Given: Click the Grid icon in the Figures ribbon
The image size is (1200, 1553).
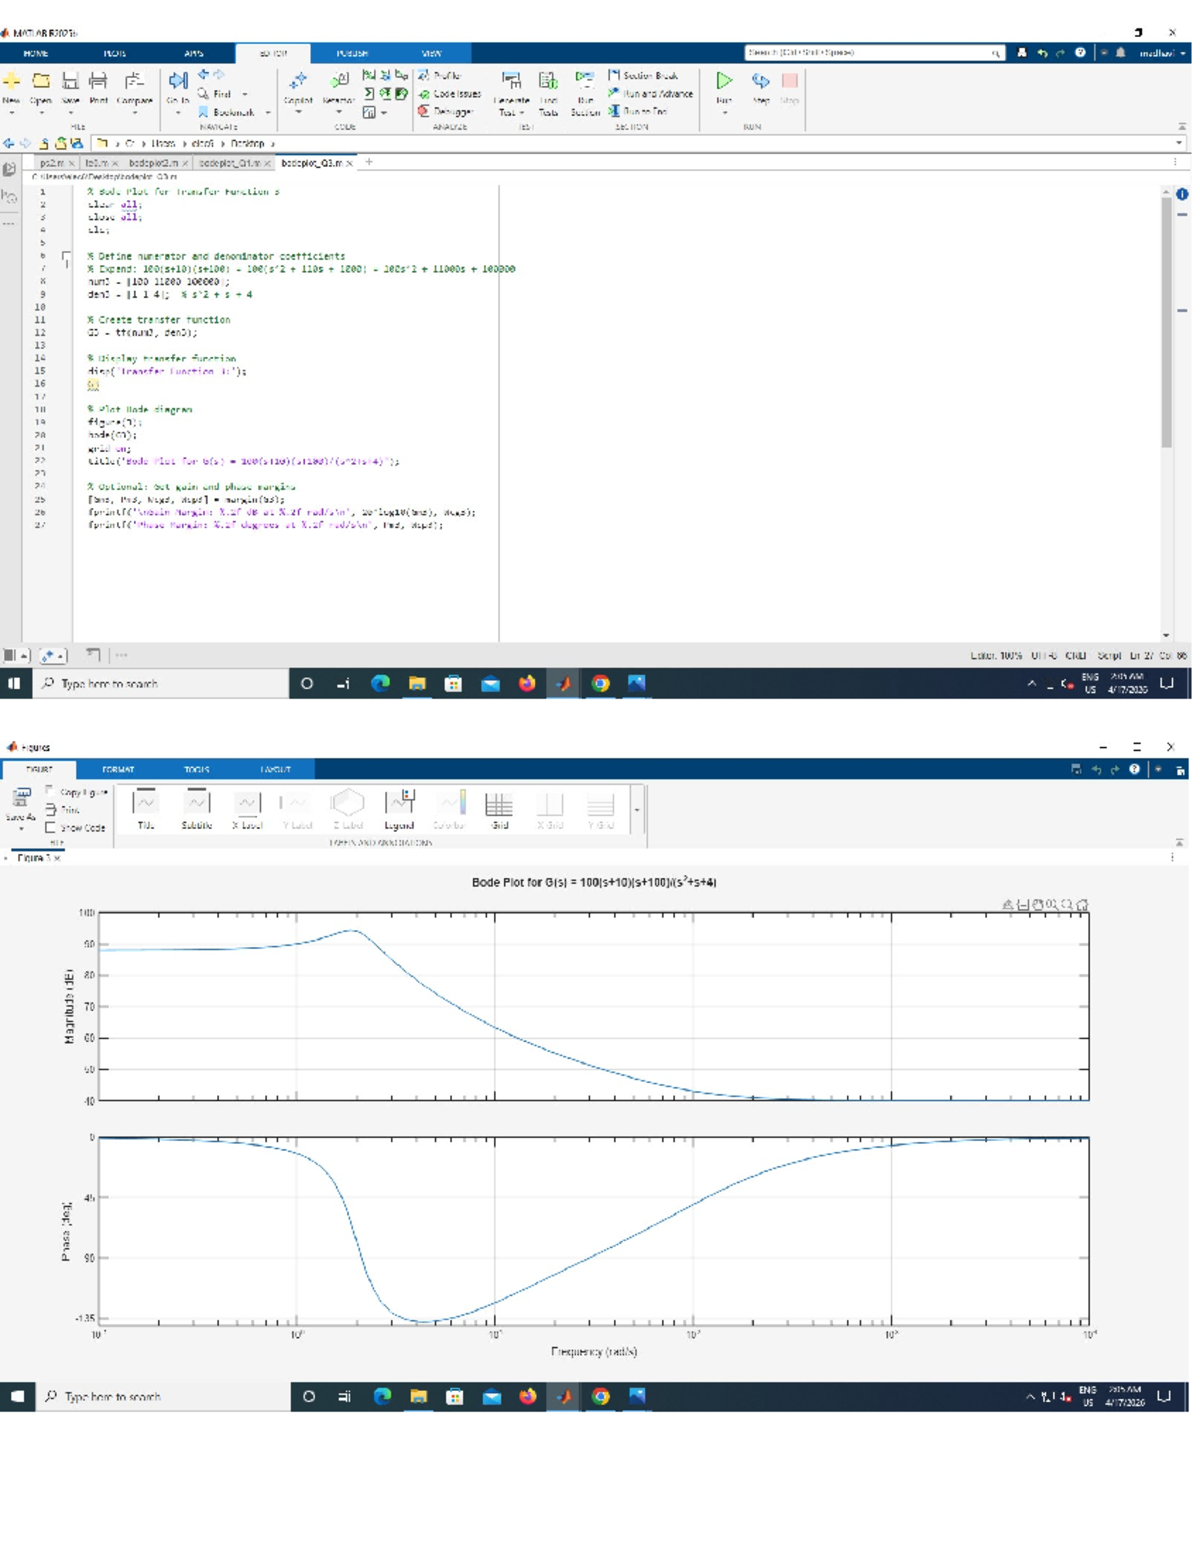Looking at the screenshot, I should 499,803.
